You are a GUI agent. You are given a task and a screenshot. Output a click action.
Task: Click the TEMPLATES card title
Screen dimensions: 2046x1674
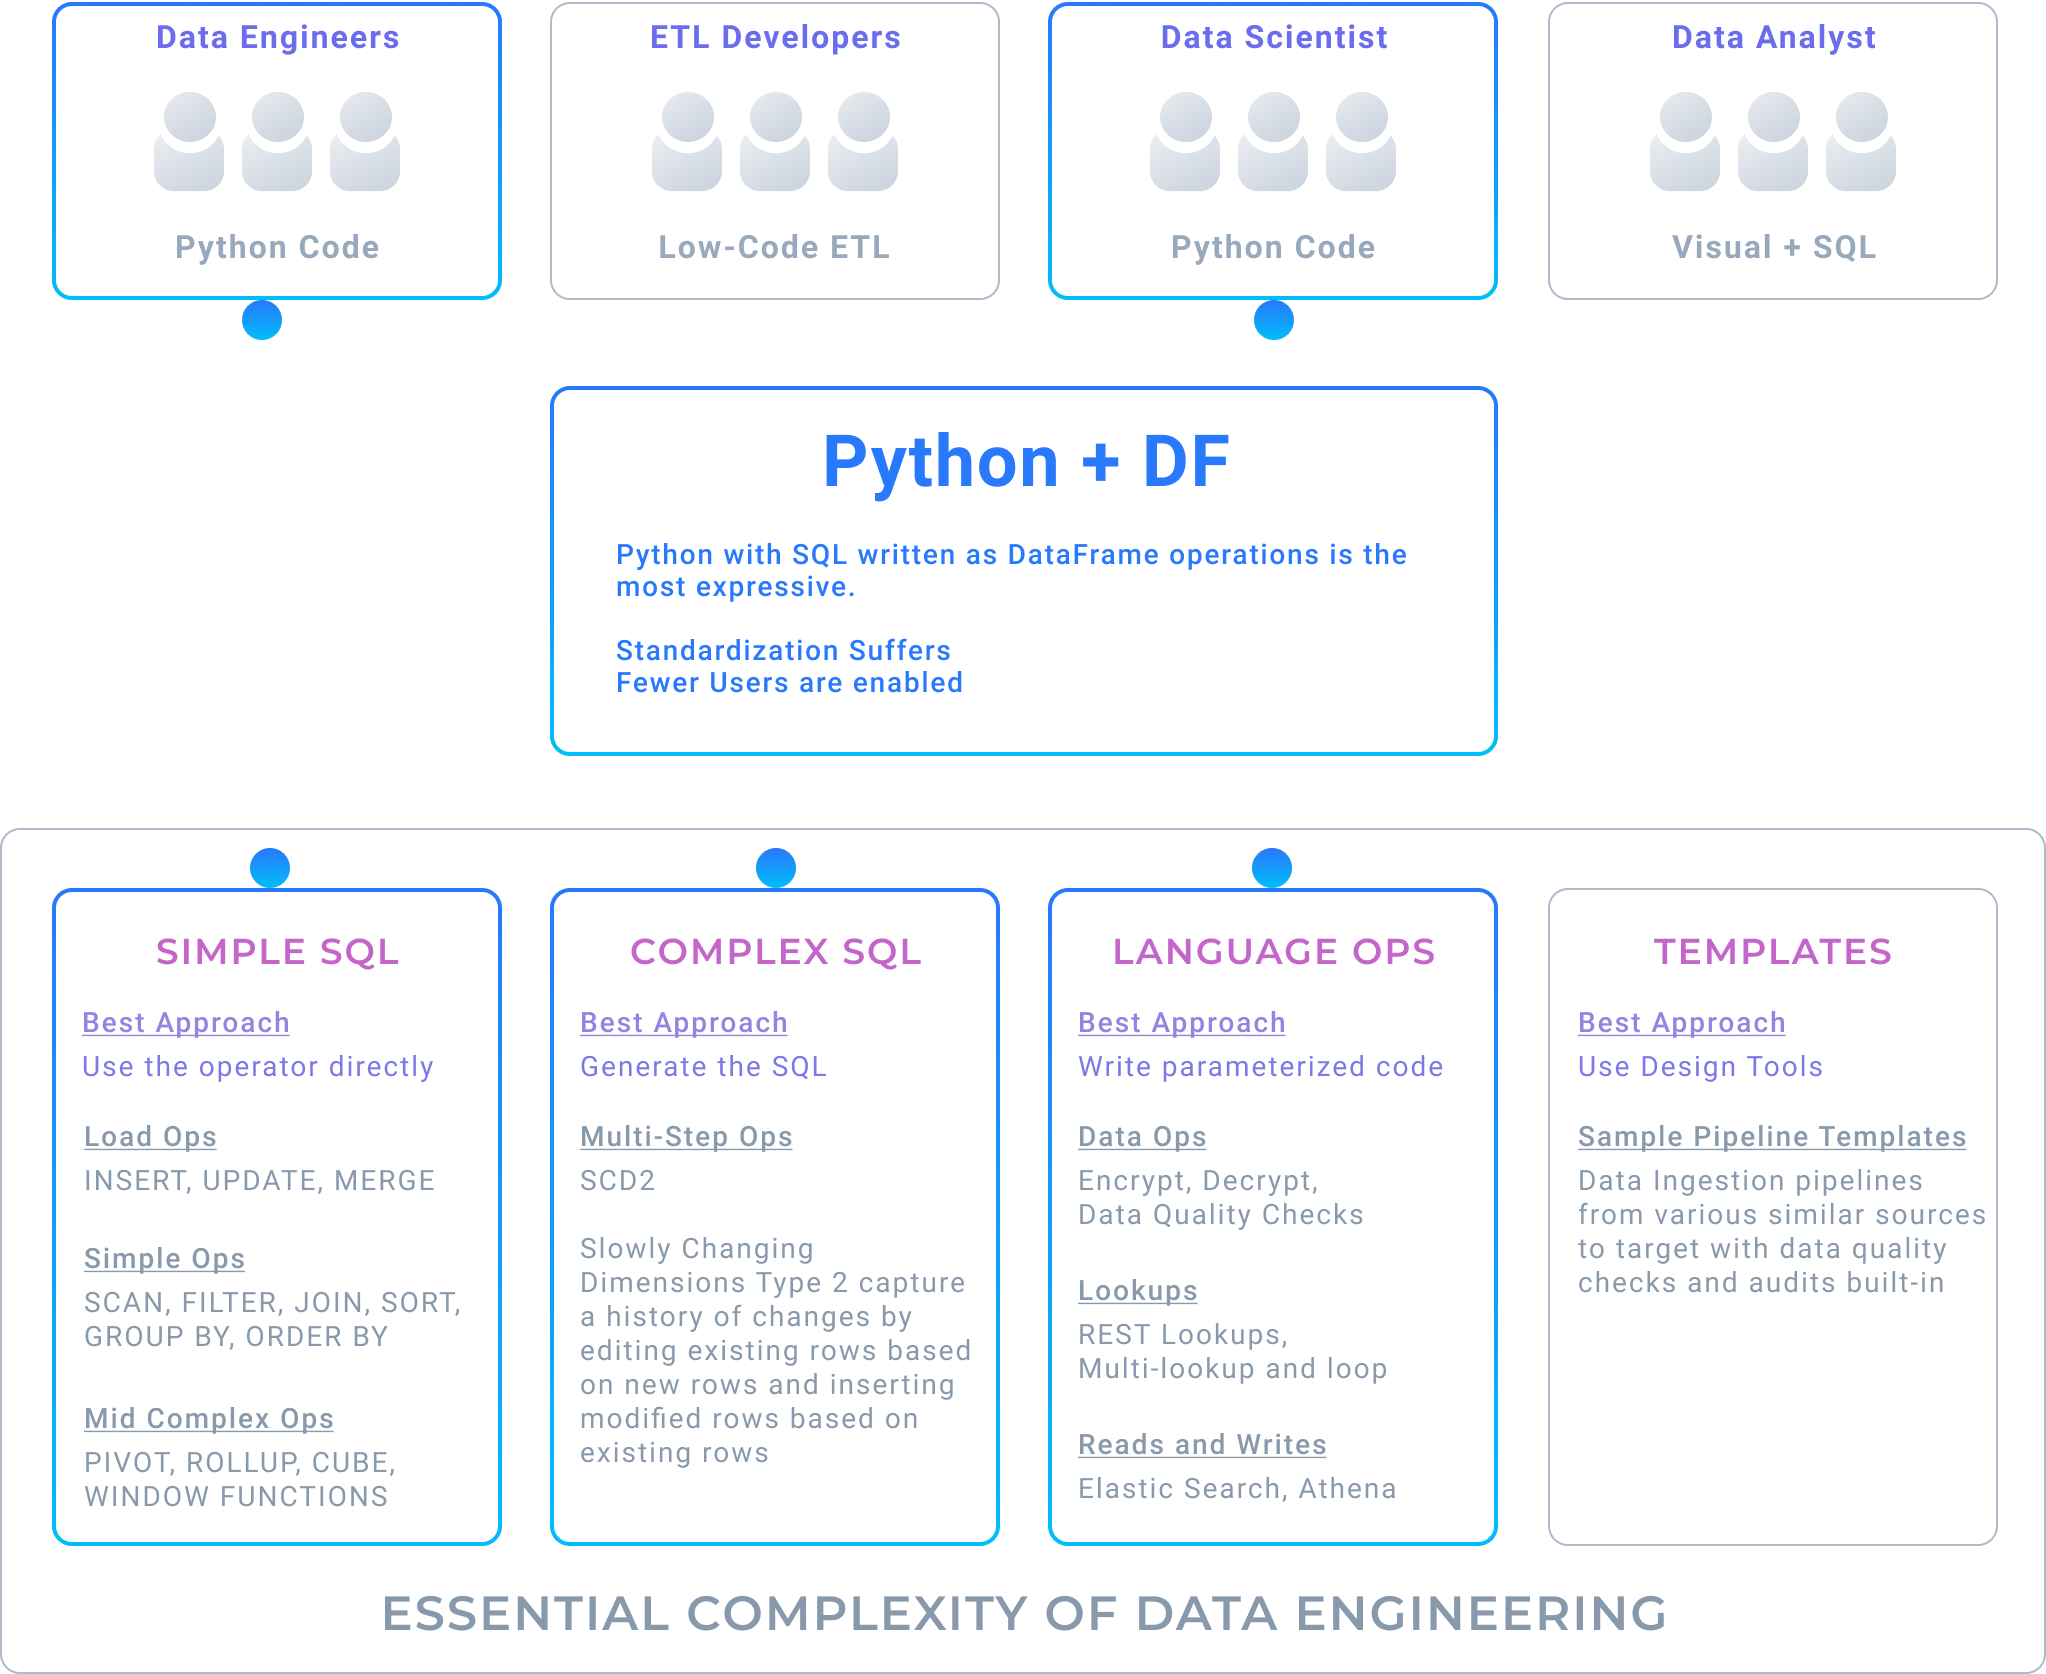[x=1773, y=951]
